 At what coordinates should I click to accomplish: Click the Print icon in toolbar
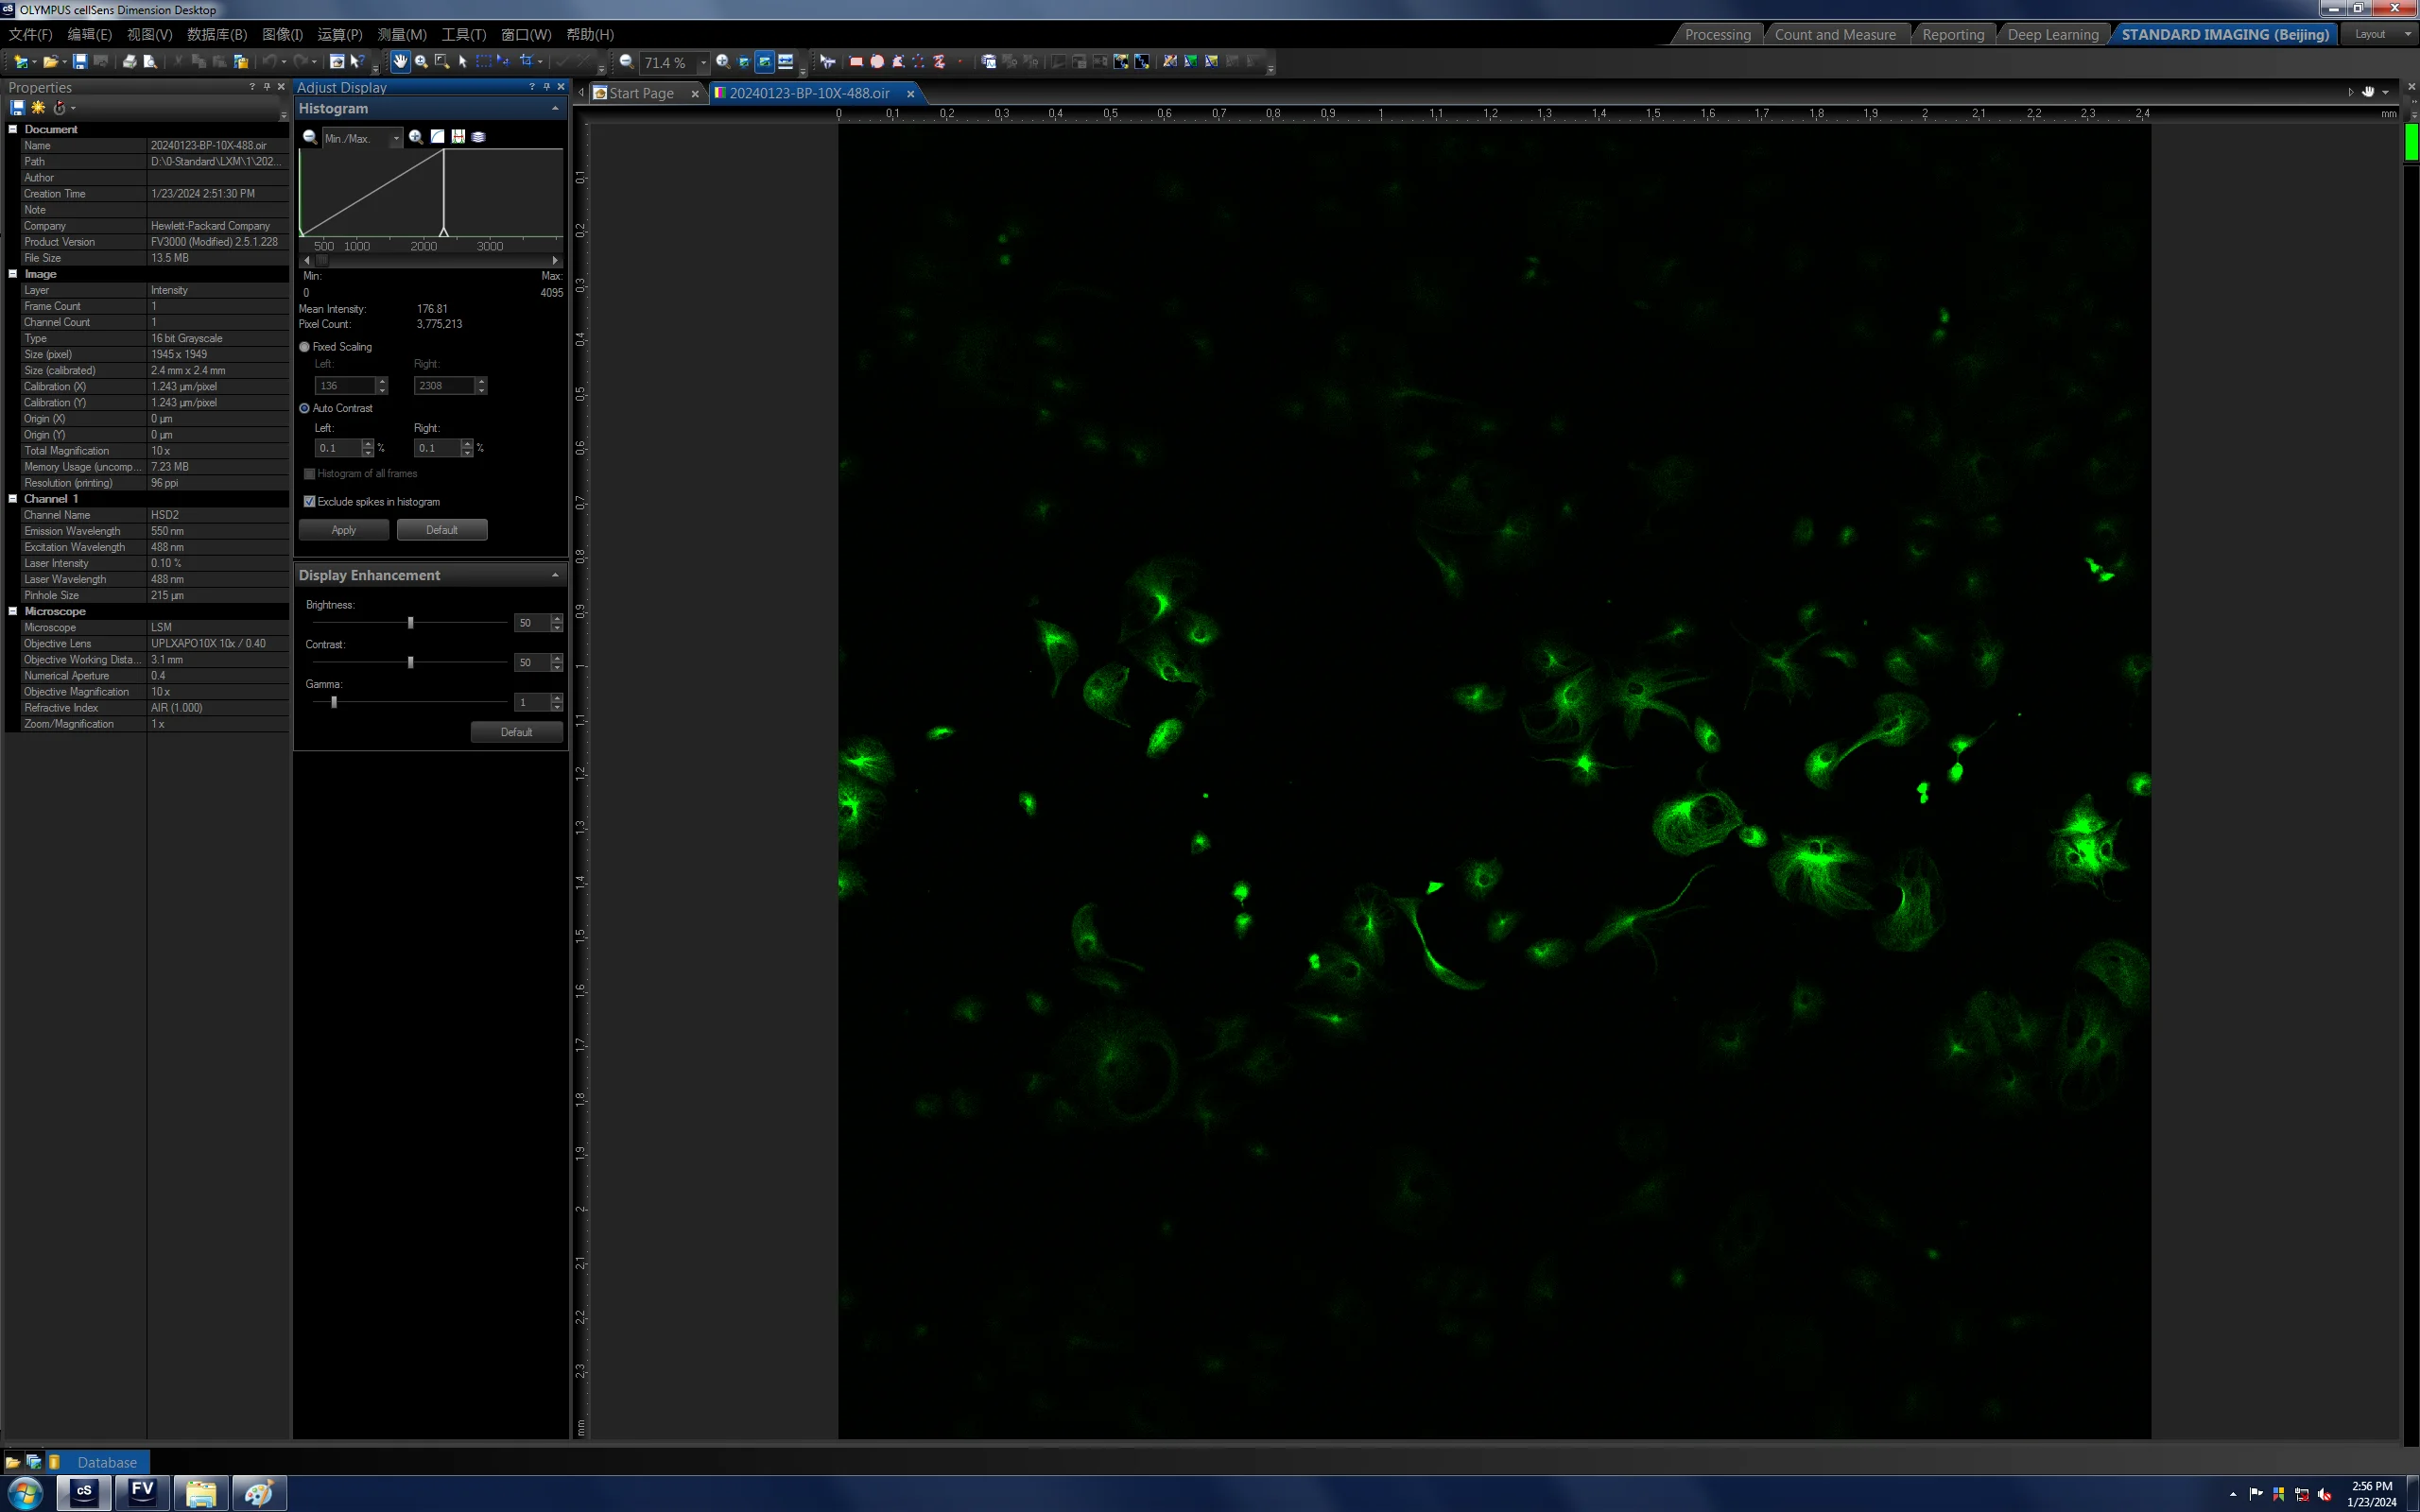(x=129, y=62)
